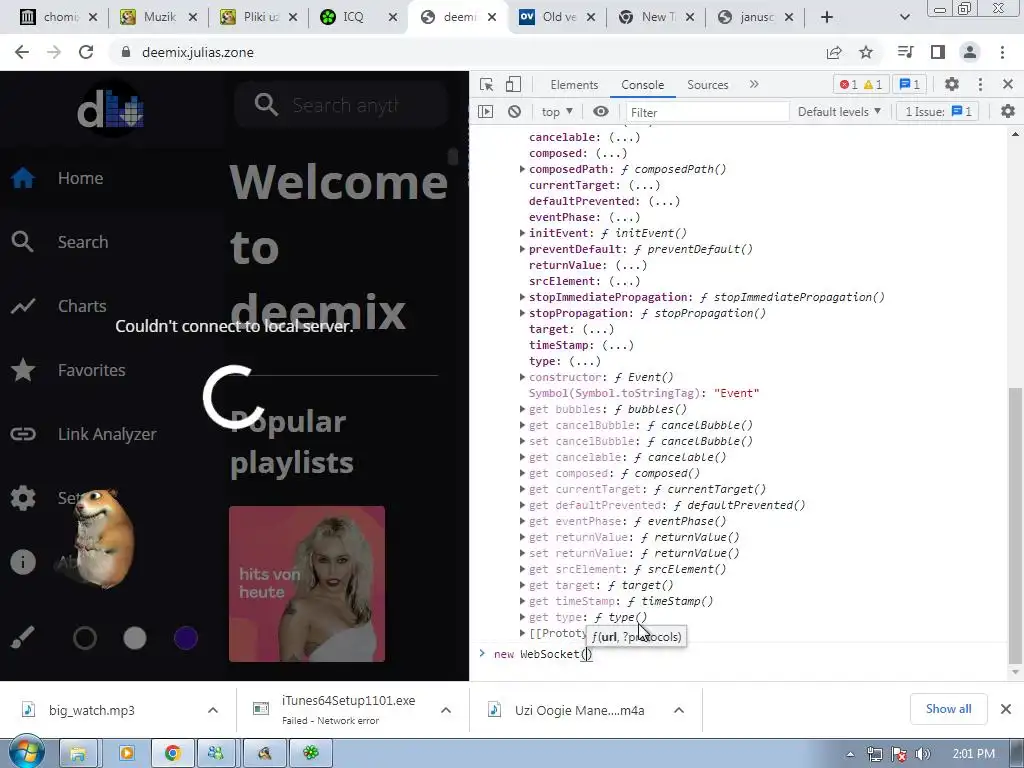Go back with the browser back arrow

[22, 52]
